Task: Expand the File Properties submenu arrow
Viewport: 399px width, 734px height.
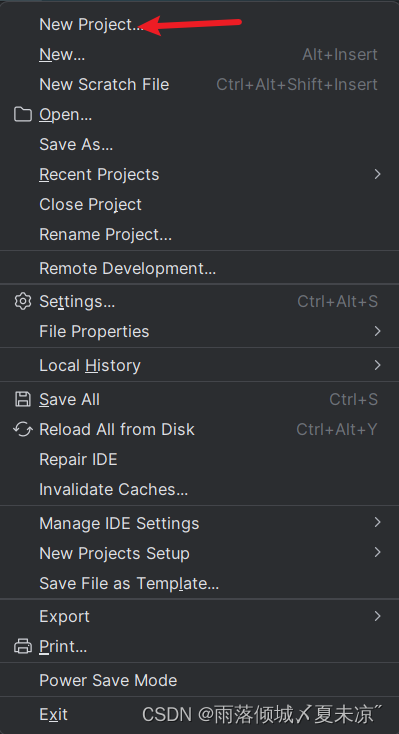Action: 377,331
